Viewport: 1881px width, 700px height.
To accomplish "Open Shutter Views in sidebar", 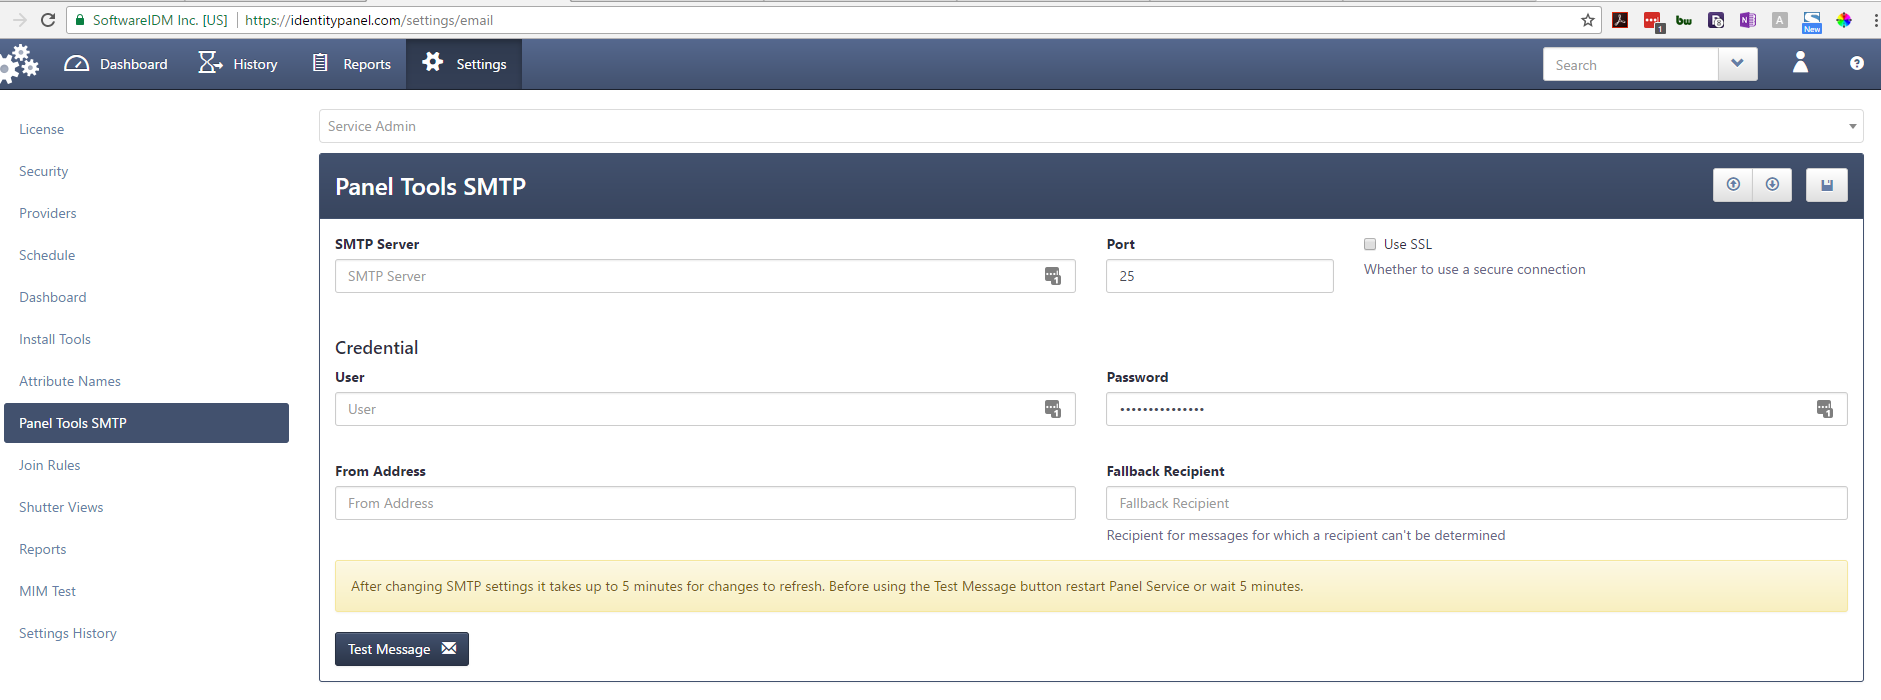I will (x=61, y=507).
